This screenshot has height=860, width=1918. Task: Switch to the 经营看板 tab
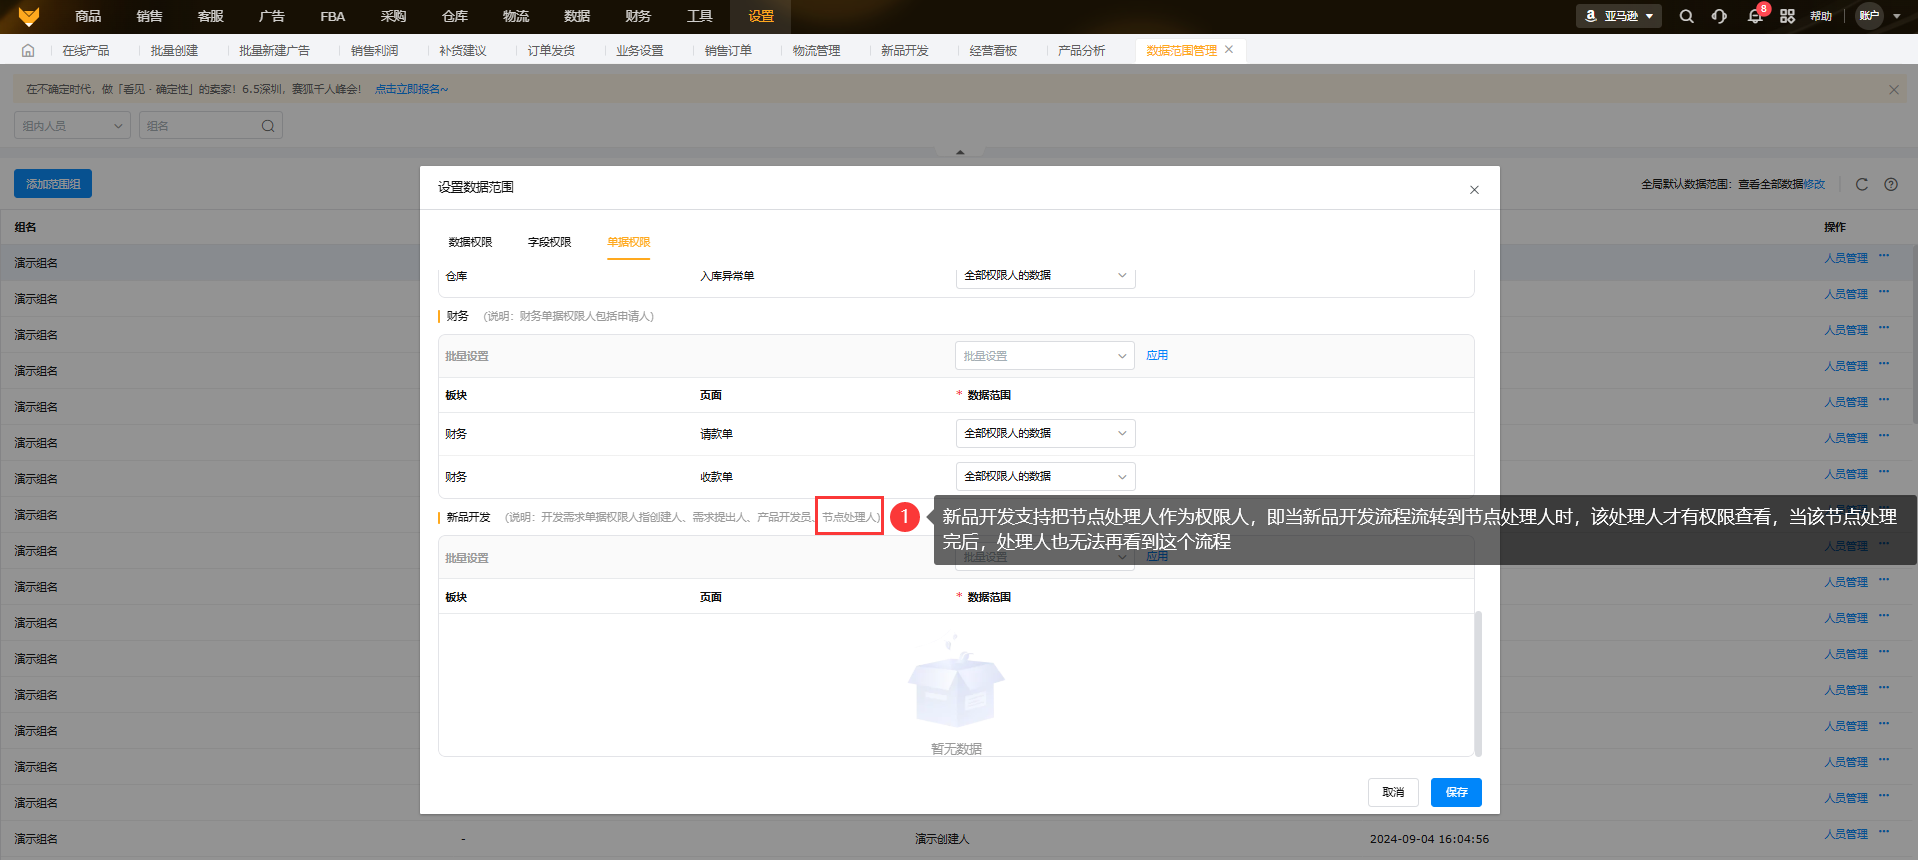[x=993, y=50]
